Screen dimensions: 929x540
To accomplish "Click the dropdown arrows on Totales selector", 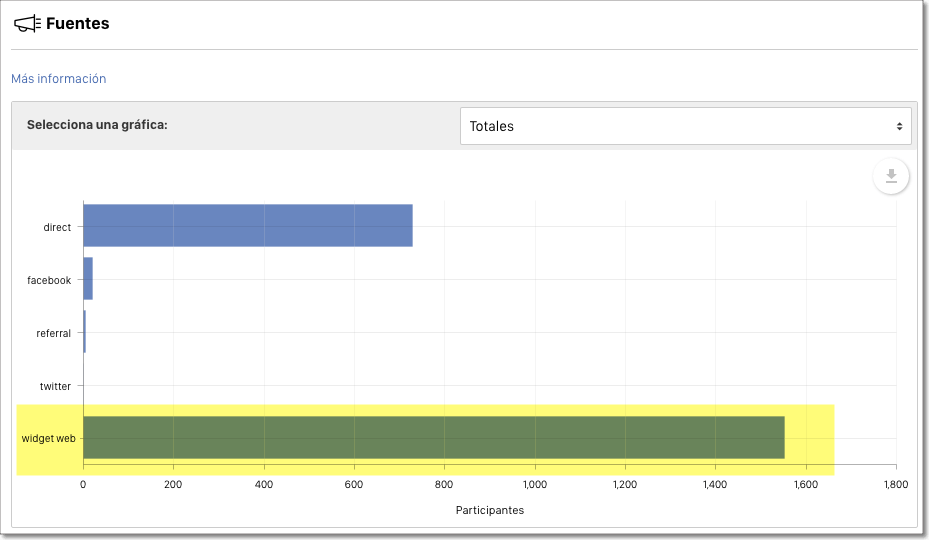I will [899, 126].
